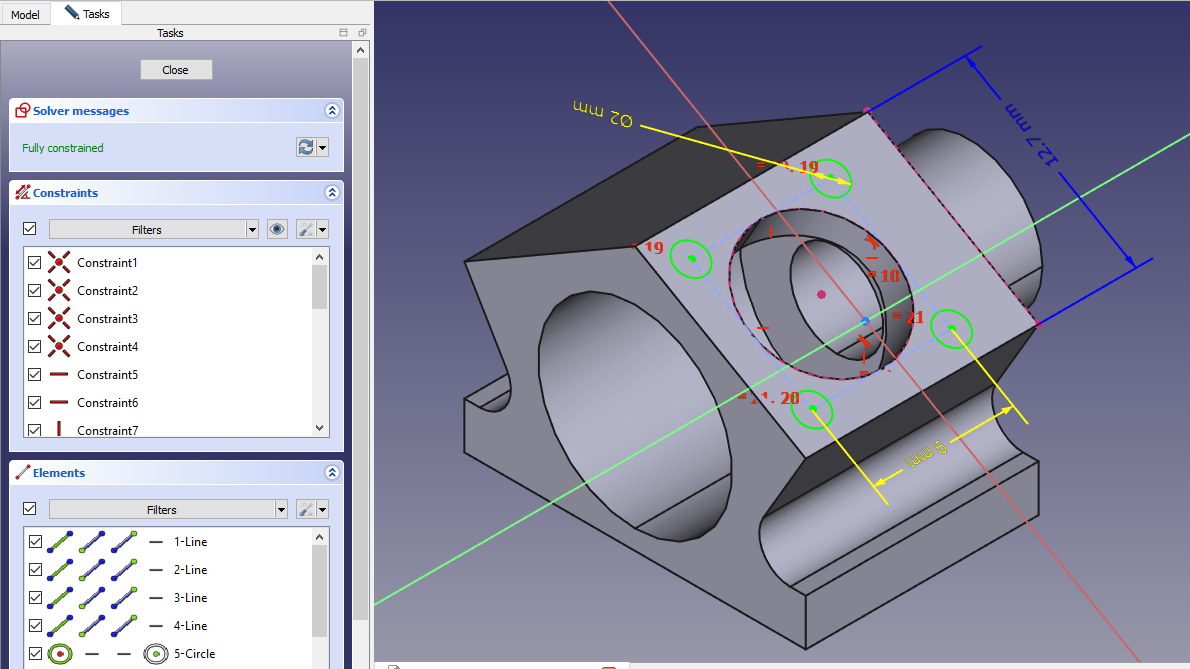
Task: Open the Elements Filters dropdown
Action: click(280, 510)
